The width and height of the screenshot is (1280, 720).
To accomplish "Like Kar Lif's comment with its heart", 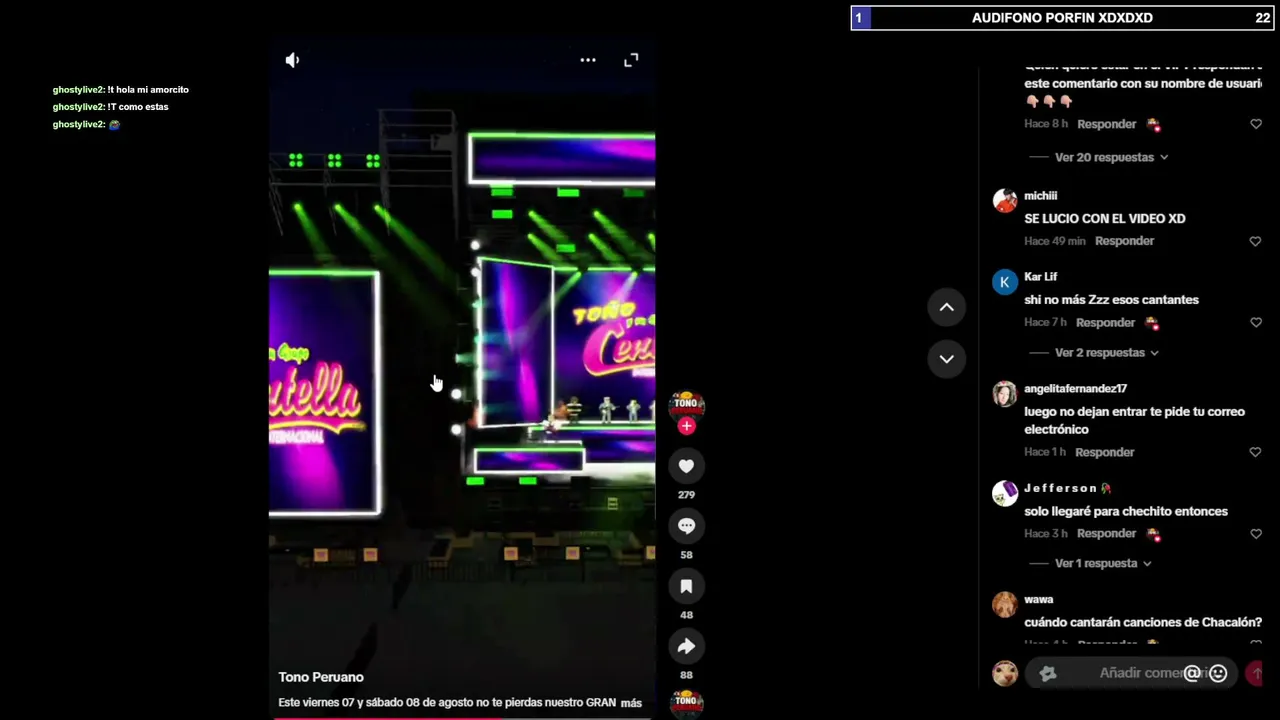I will (x=1255, y=323).
